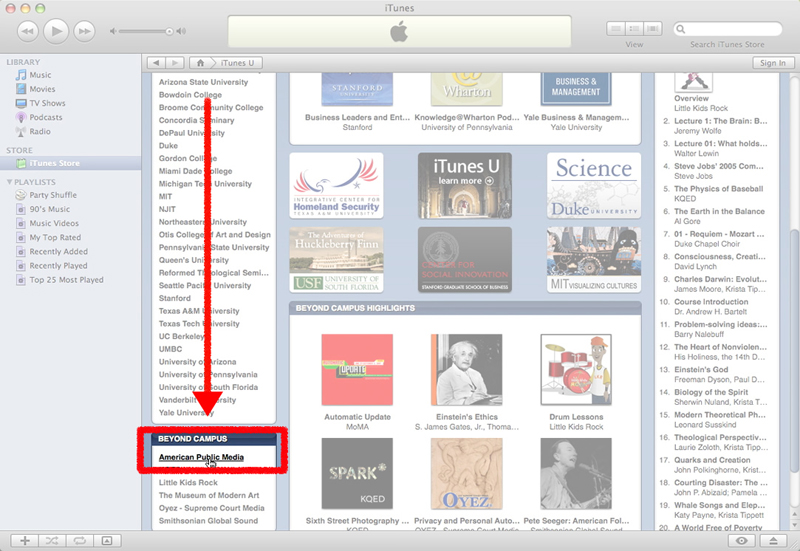Click the iTunes U breadcrumb
Image resolution: width=800 pixels, height=551 pixels.
pos(237,63)
